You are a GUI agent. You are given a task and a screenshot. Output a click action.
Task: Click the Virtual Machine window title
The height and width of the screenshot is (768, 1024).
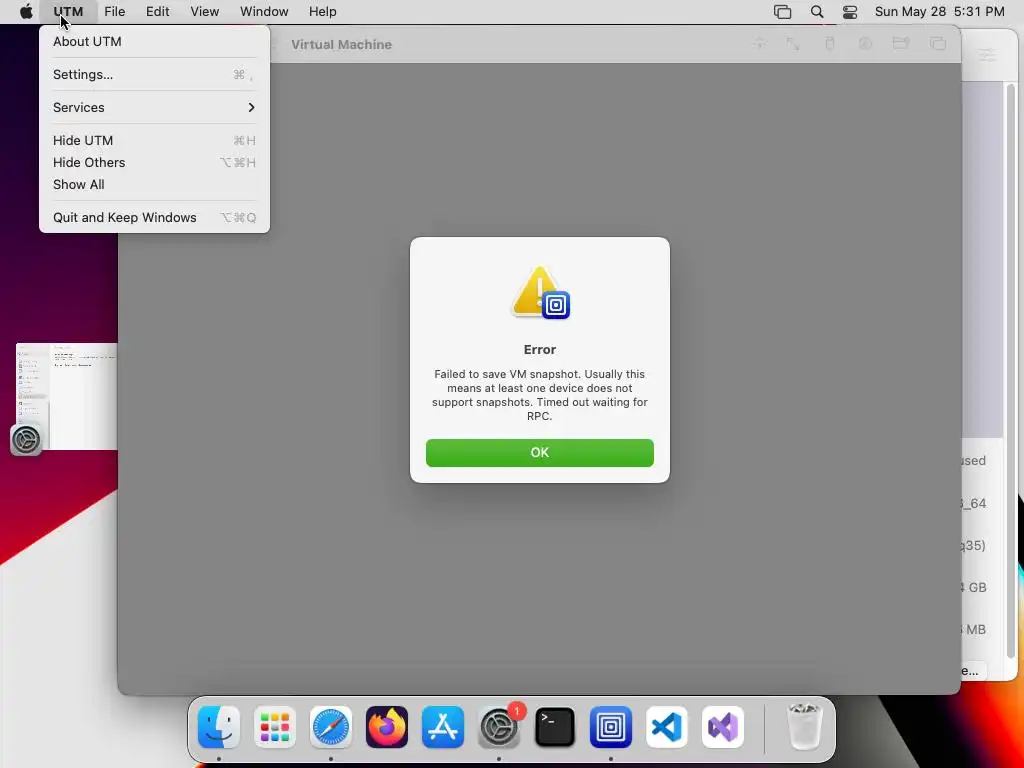coord(342,44)
